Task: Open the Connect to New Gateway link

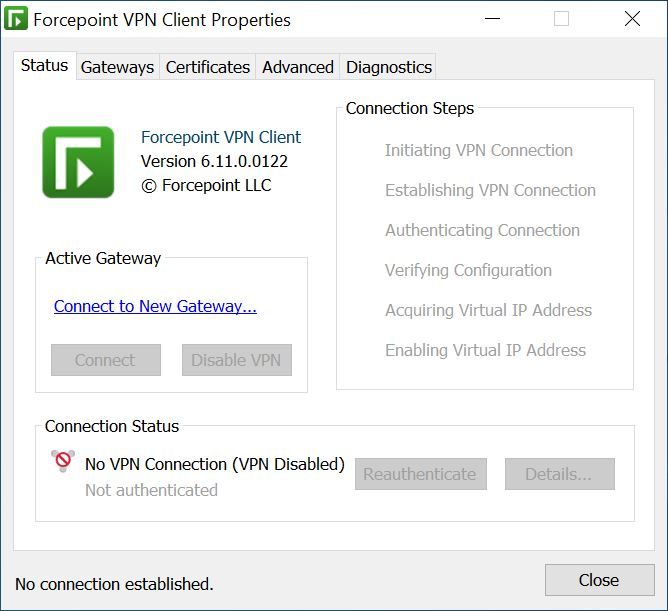Action: pyautogui.click(x=155, y=306)
